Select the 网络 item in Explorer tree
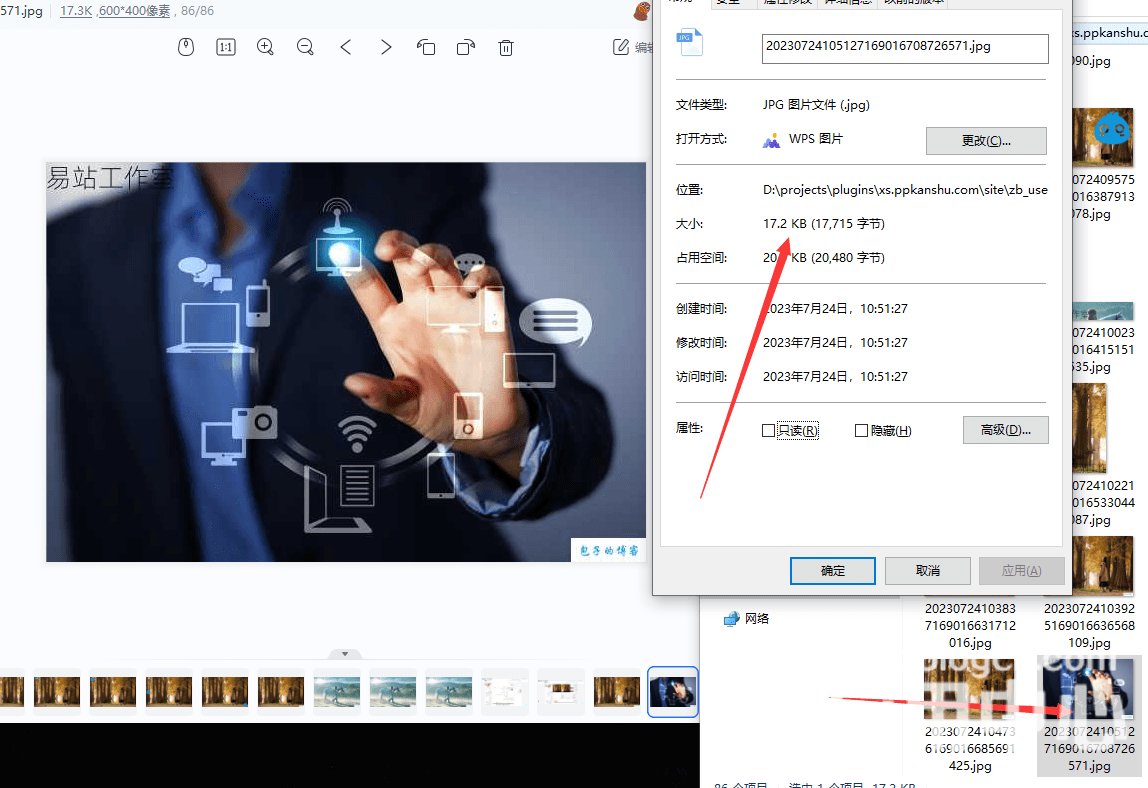The width and height of the screenshot is (1148, 788). click(x=747, y=619)
